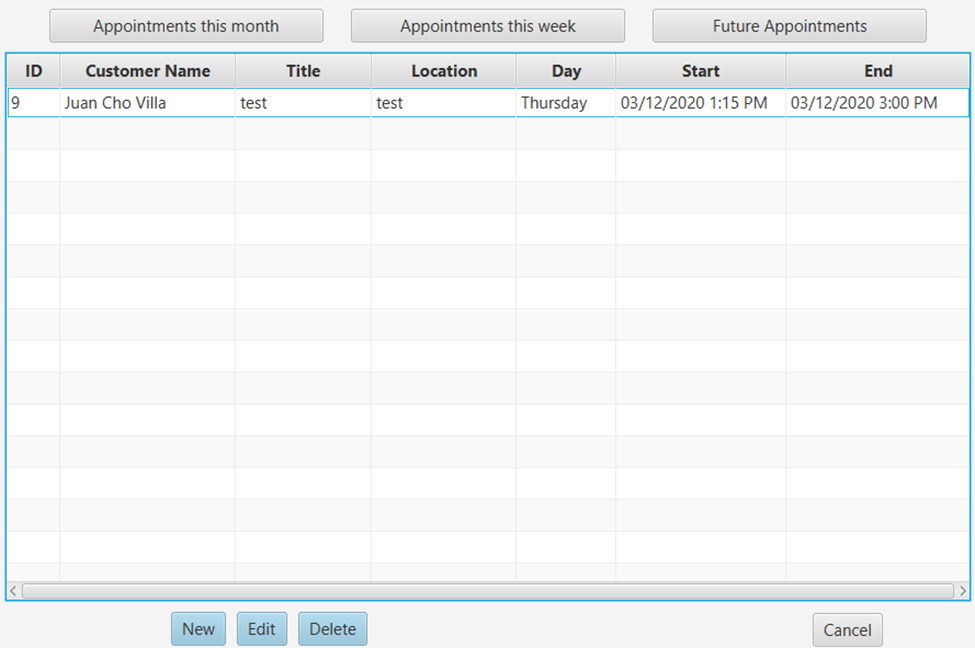The width and height of the screenshot is (975, 648).
Task: Sort by the ID column header
Action: click(x=33, y=71)
